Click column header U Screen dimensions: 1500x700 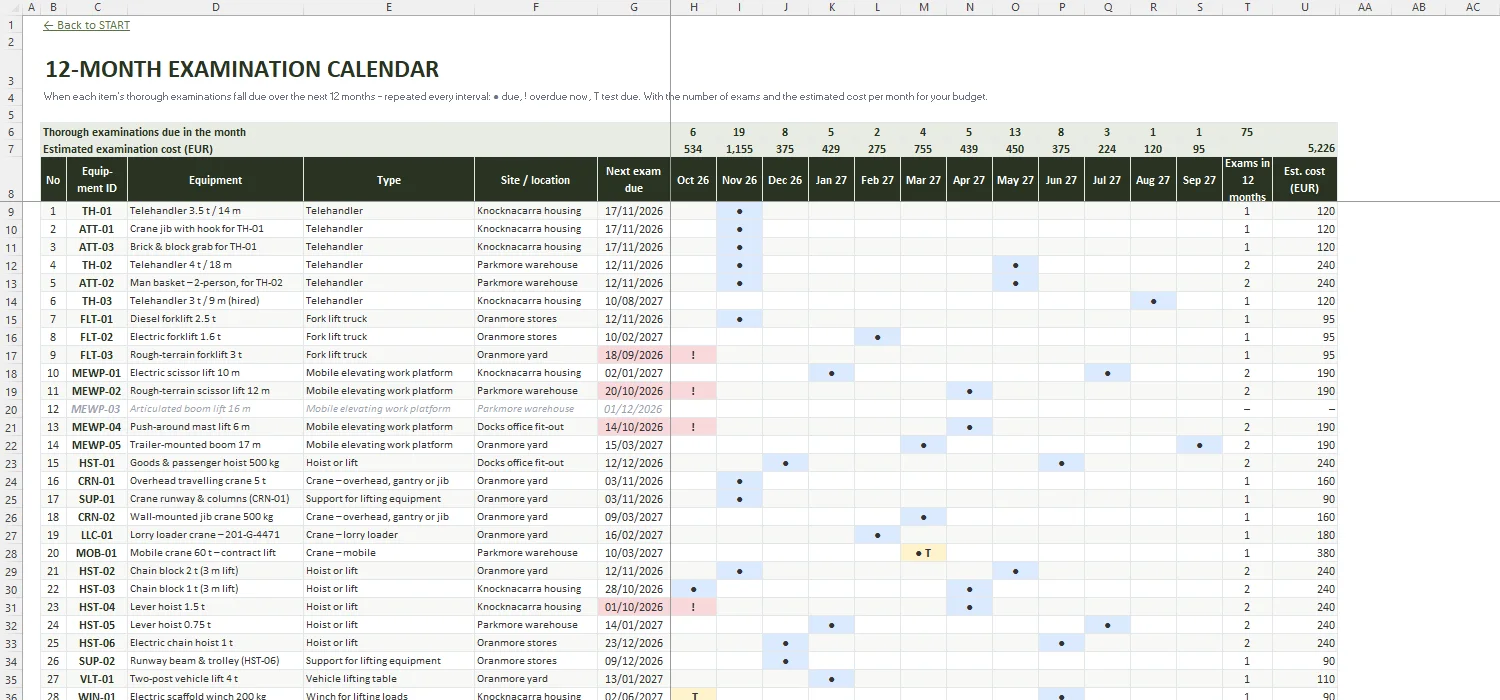coord(1305,7)
